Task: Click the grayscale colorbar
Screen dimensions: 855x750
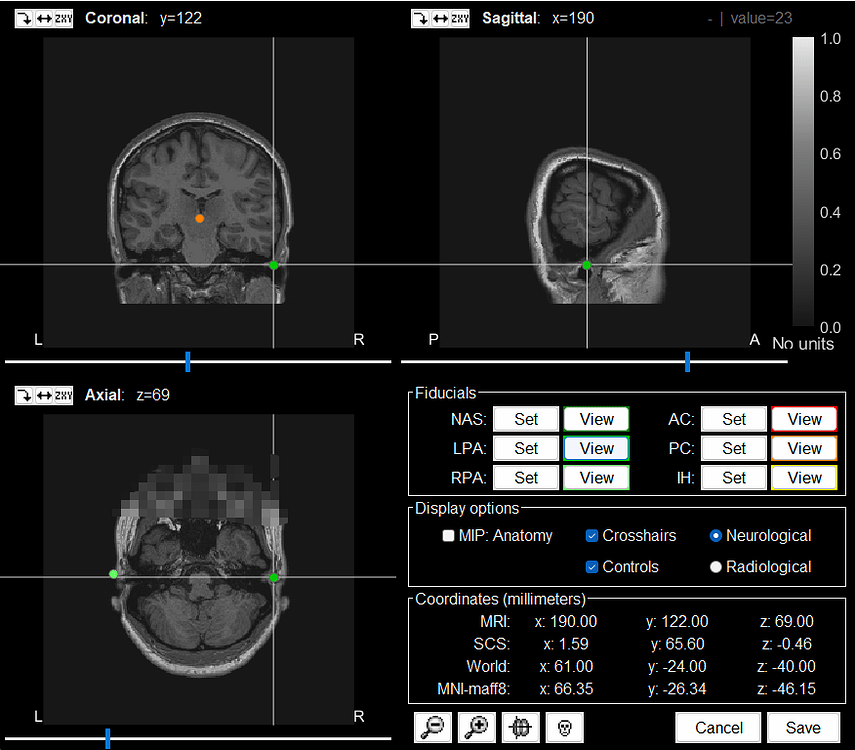Action: pos(803,181)
